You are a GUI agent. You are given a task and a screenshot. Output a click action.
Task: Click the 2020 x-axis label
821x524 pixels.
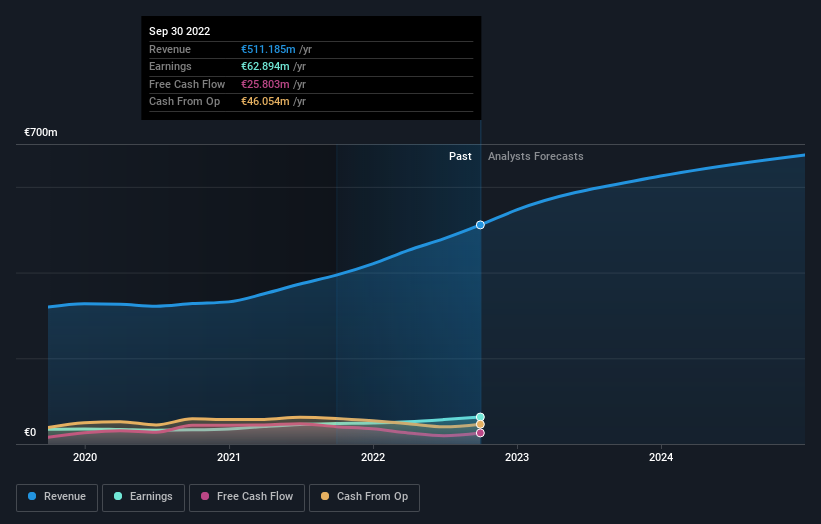85,458
